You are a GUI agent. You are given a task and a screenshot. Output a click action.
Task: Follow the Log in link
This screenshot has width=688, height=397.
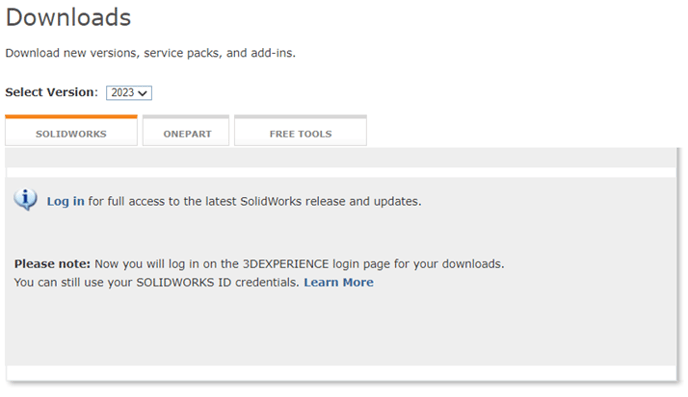click(x=65, y=201)
